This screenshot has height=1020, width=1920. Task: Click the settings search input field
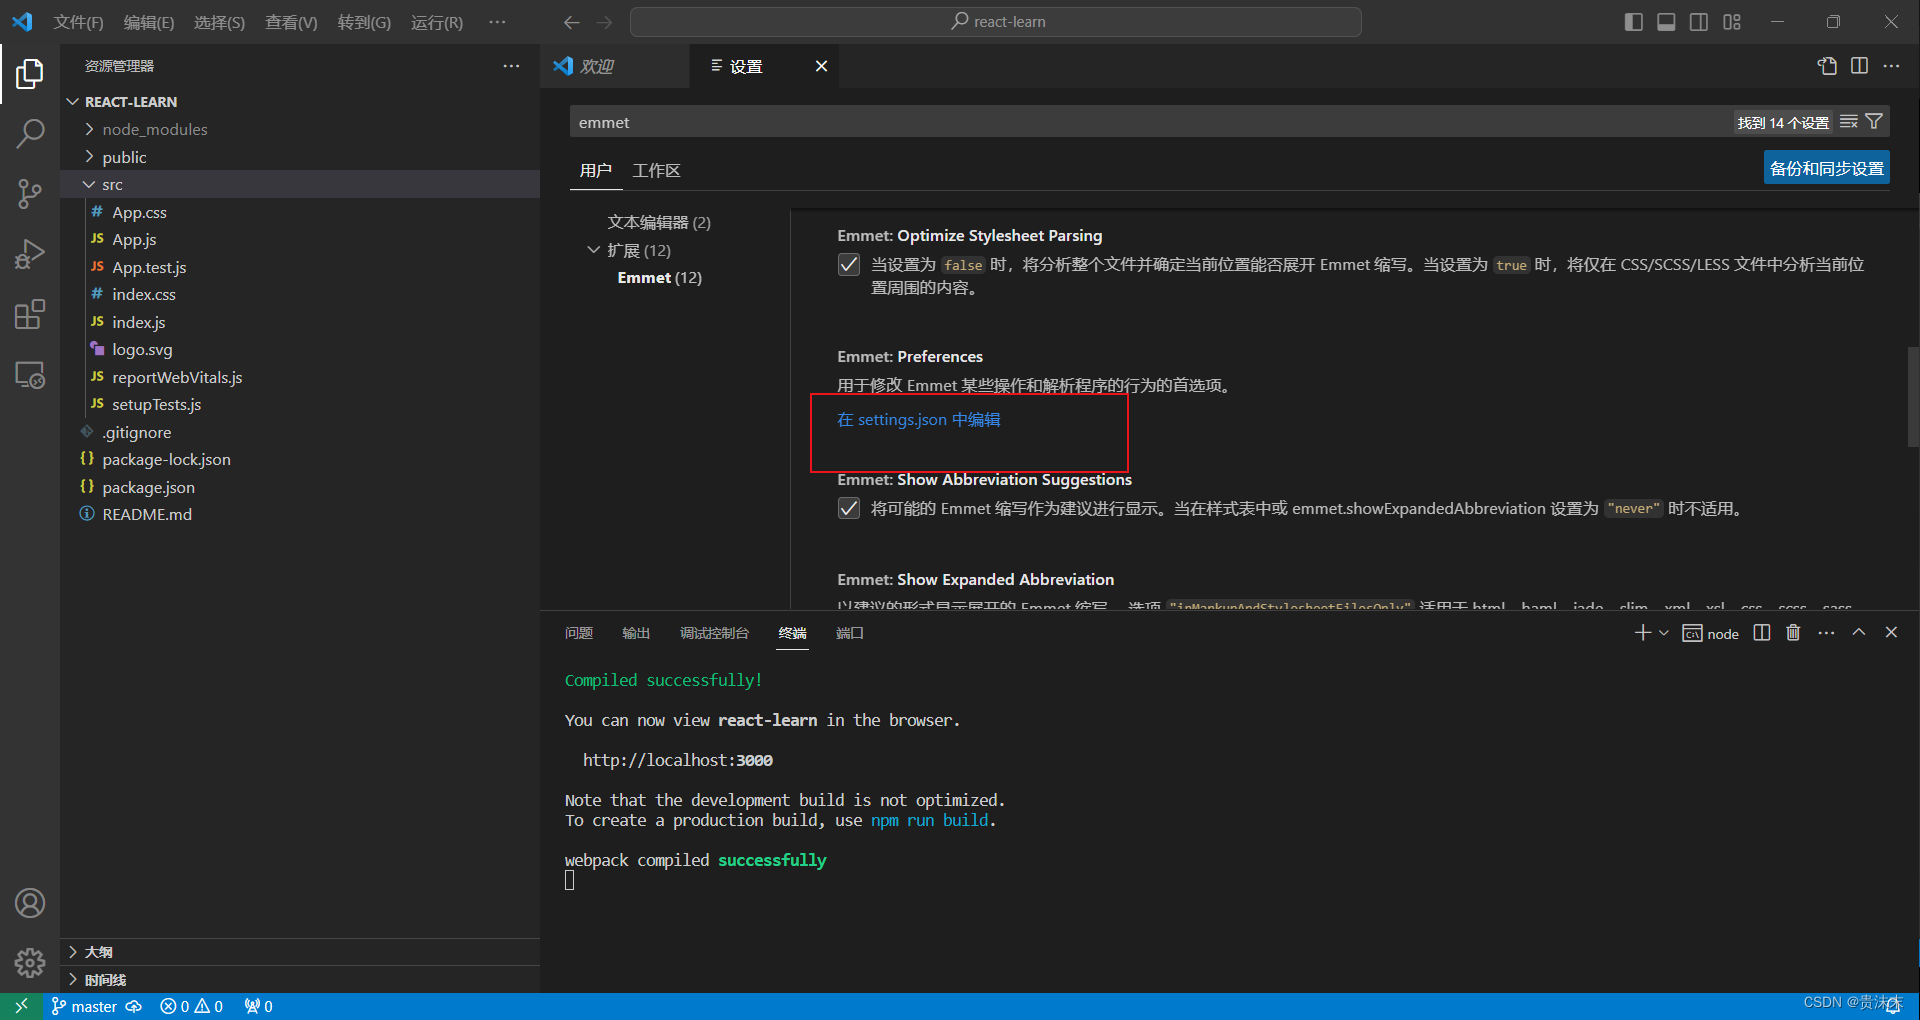pyautogui.click(x=1150, y=122)
